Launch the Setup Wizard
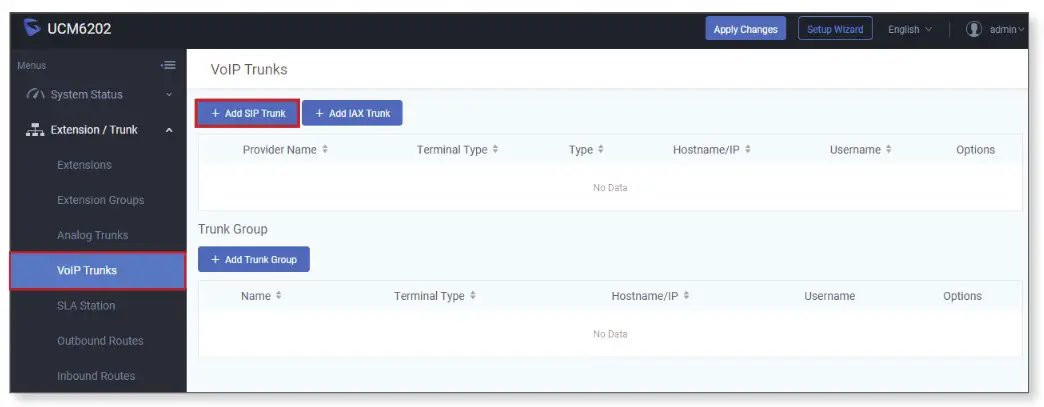The width and height of the screenshot is (1044, 407). 835,29
